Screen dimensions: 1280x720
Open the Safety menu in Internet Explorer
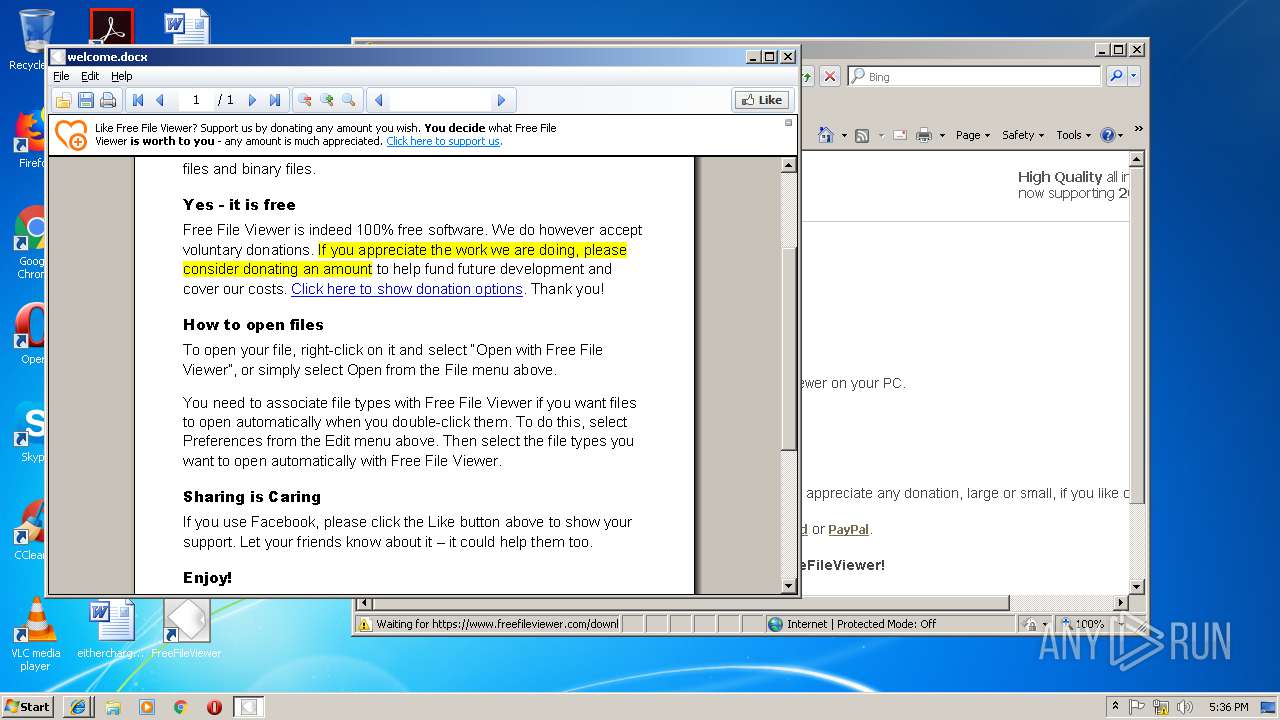point(1023,135)
